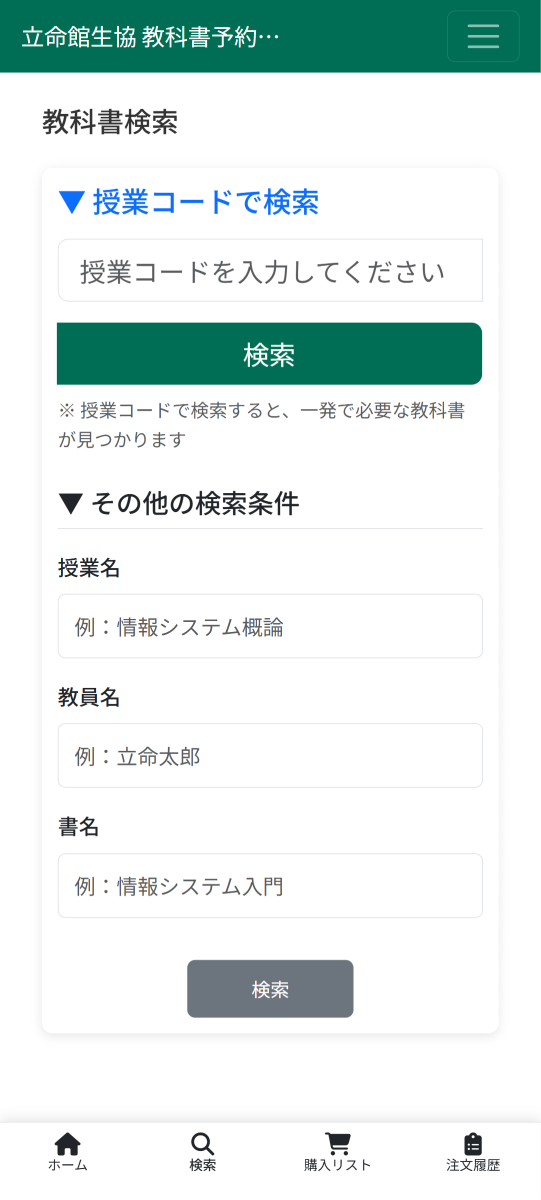The image size is (541, 1200).
Task: Focus the 教員名 text field
Action: [270, 755]
